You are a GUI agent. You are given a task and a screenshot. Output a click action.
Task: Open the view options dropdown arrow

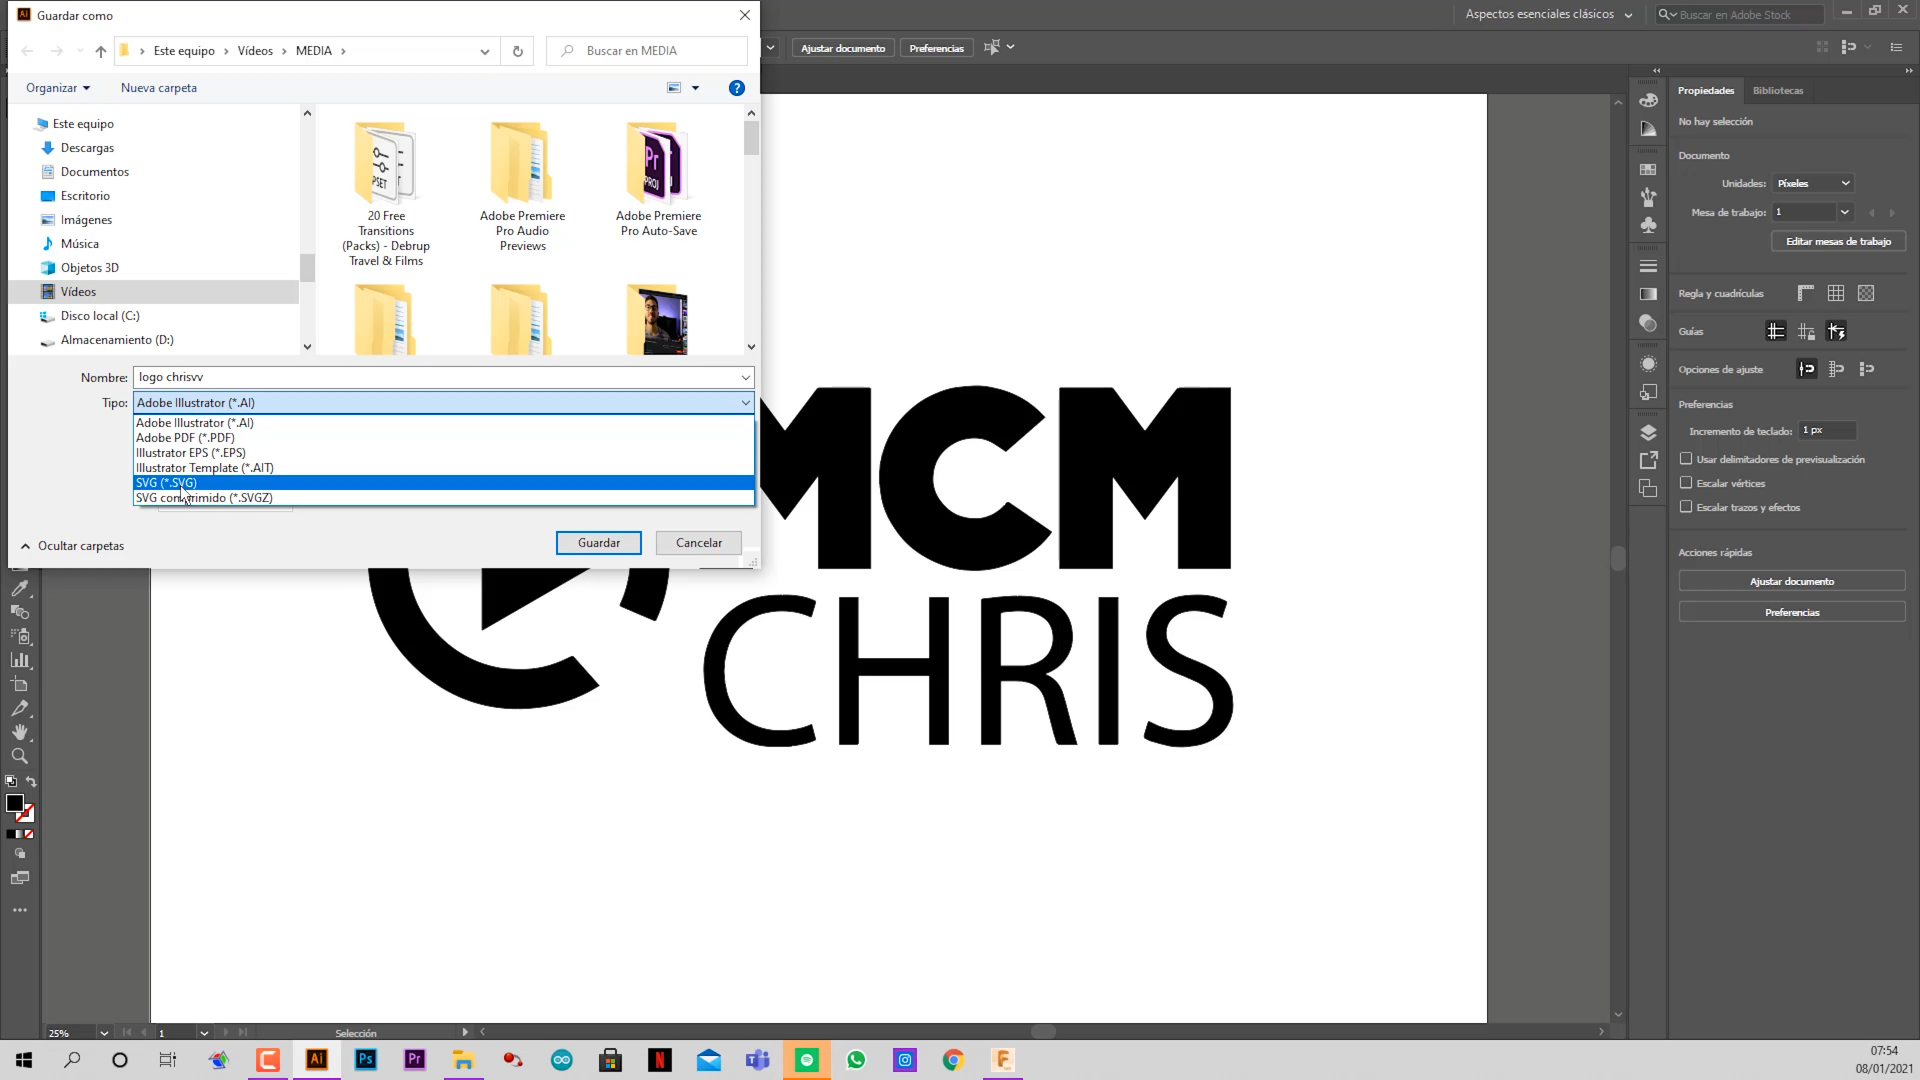click(x=695, y=88)
